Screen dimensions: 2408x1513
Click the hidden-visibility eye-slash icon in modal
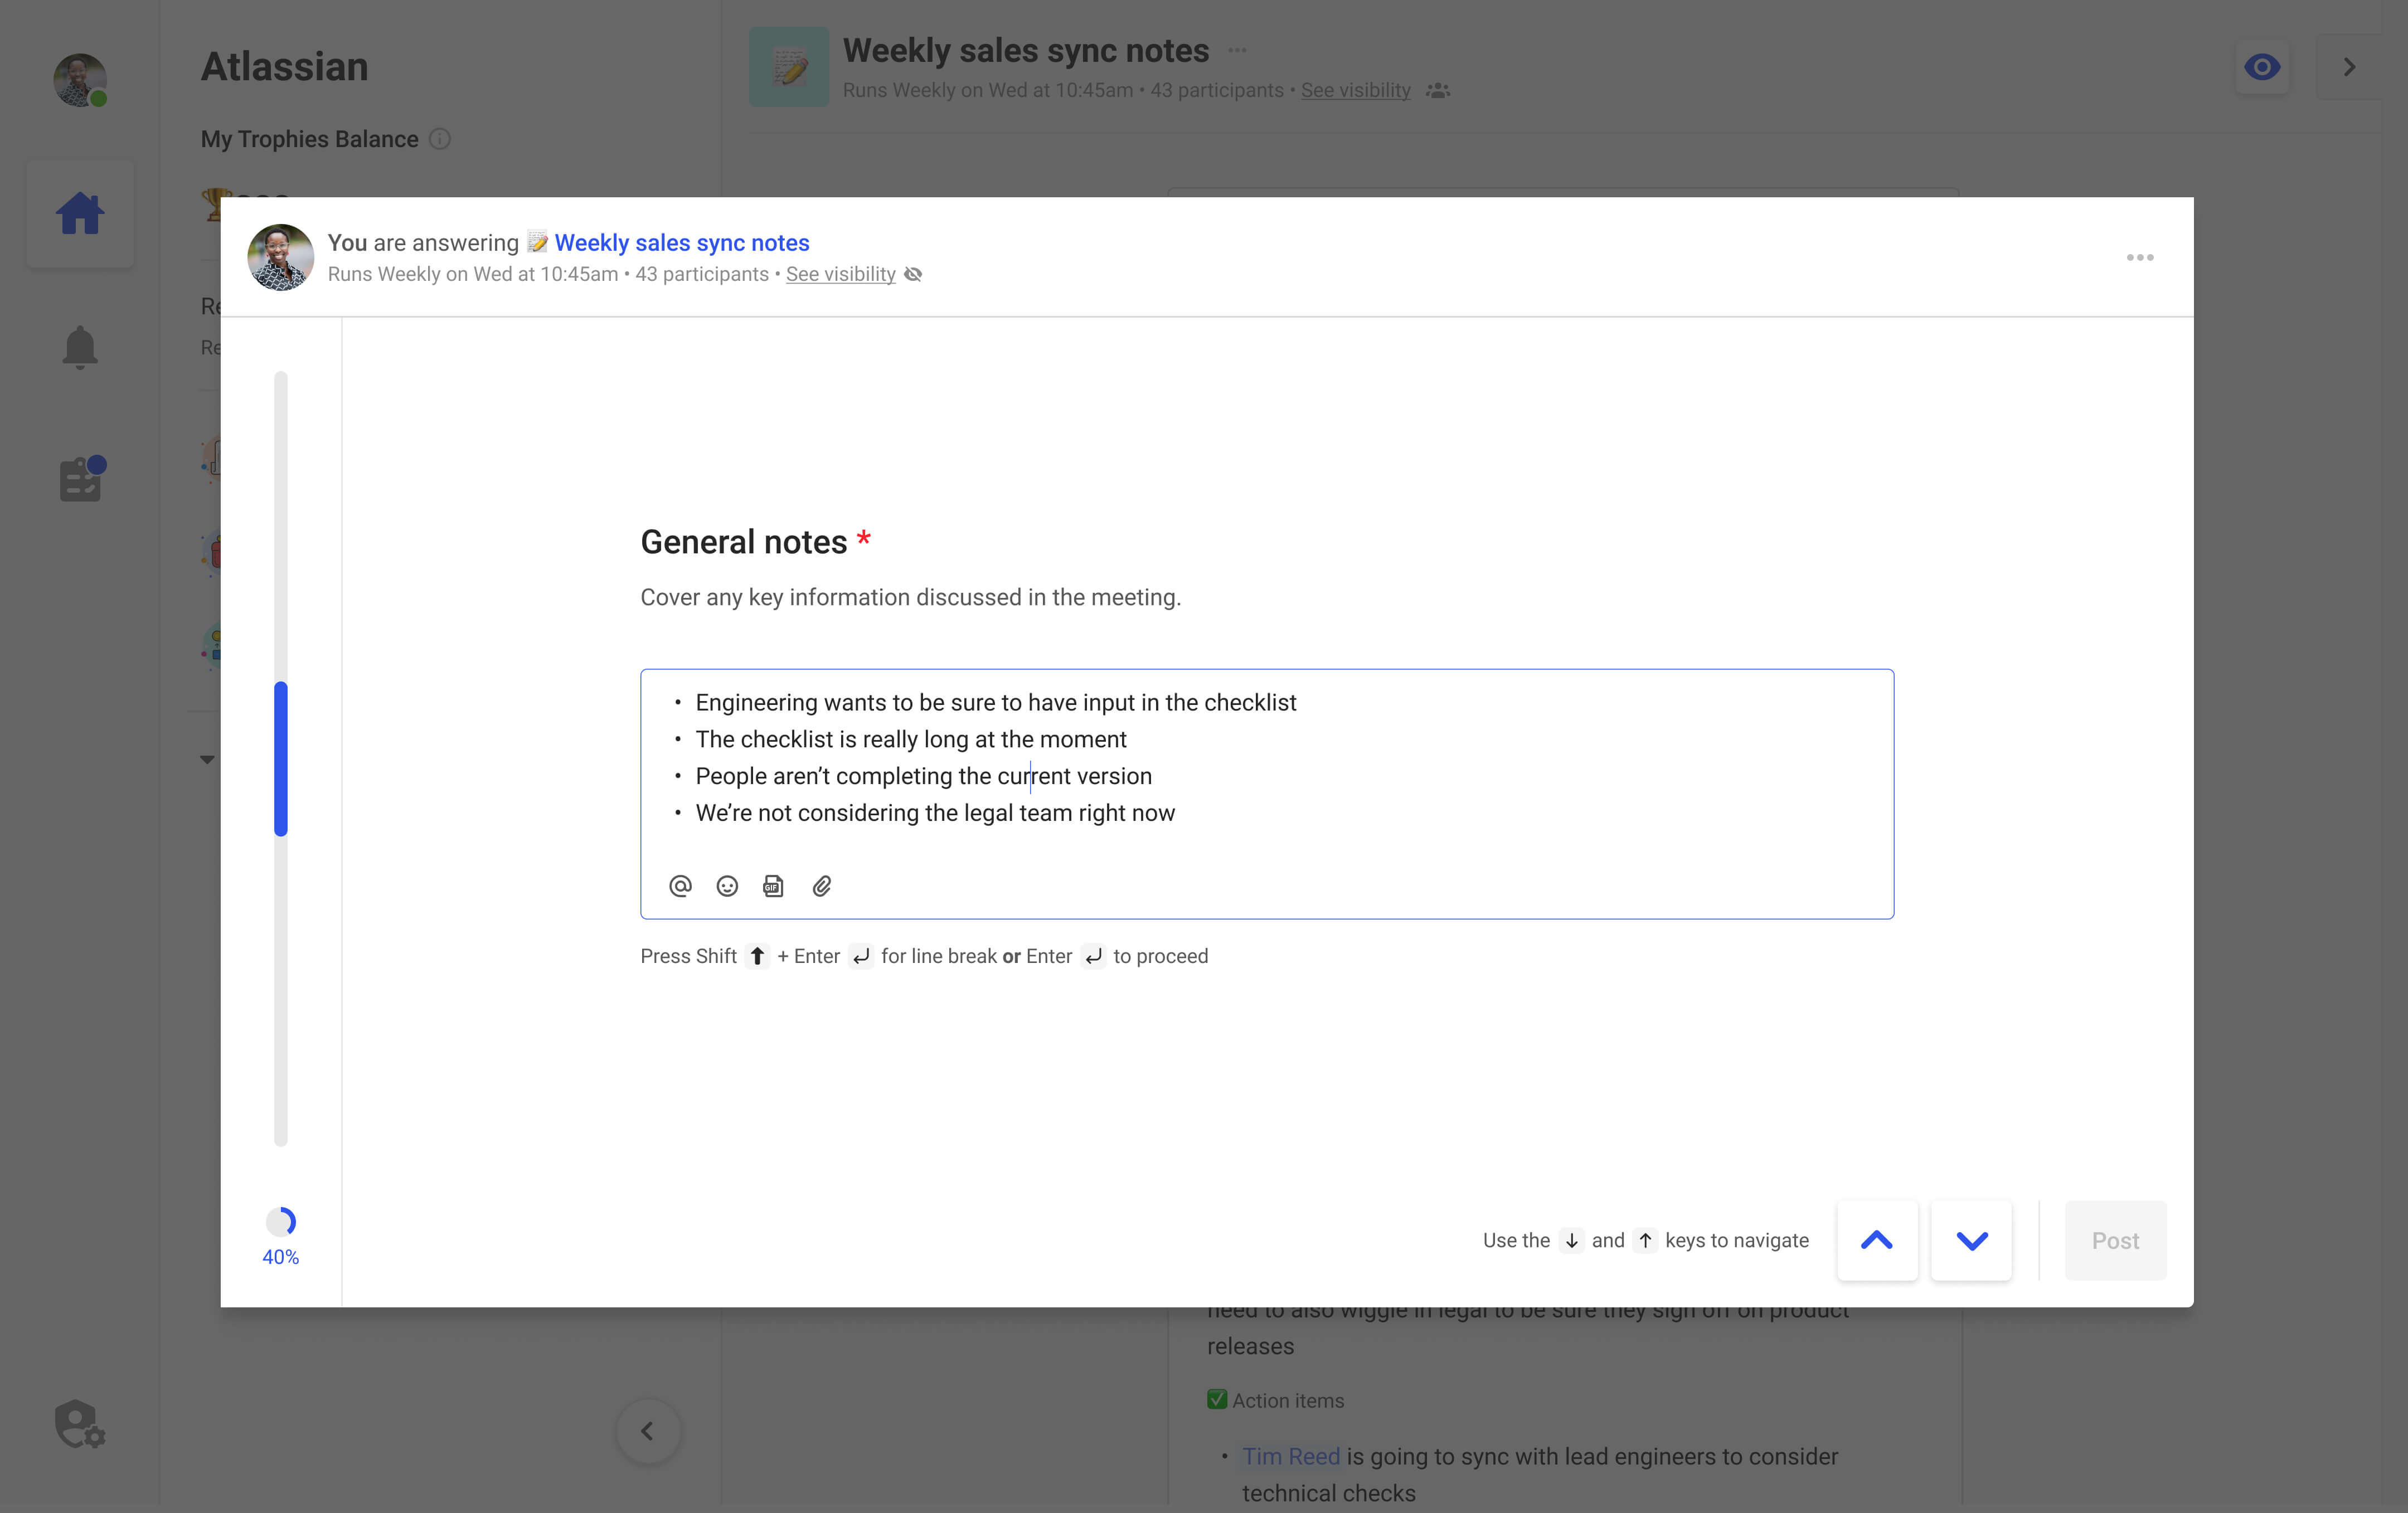click(913, 274)
